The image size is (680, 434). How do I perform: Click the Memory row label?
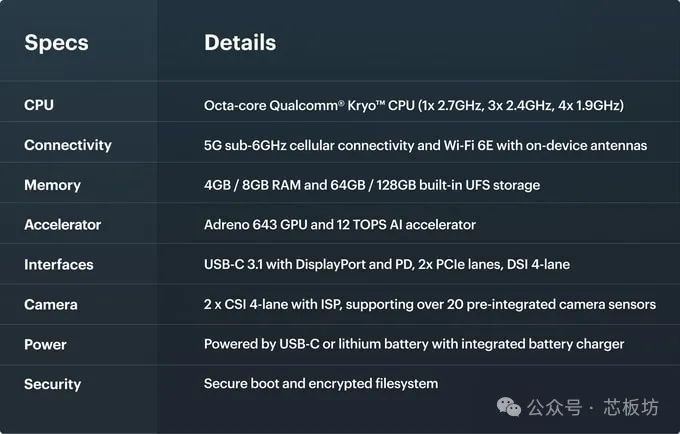coord(52,185)
